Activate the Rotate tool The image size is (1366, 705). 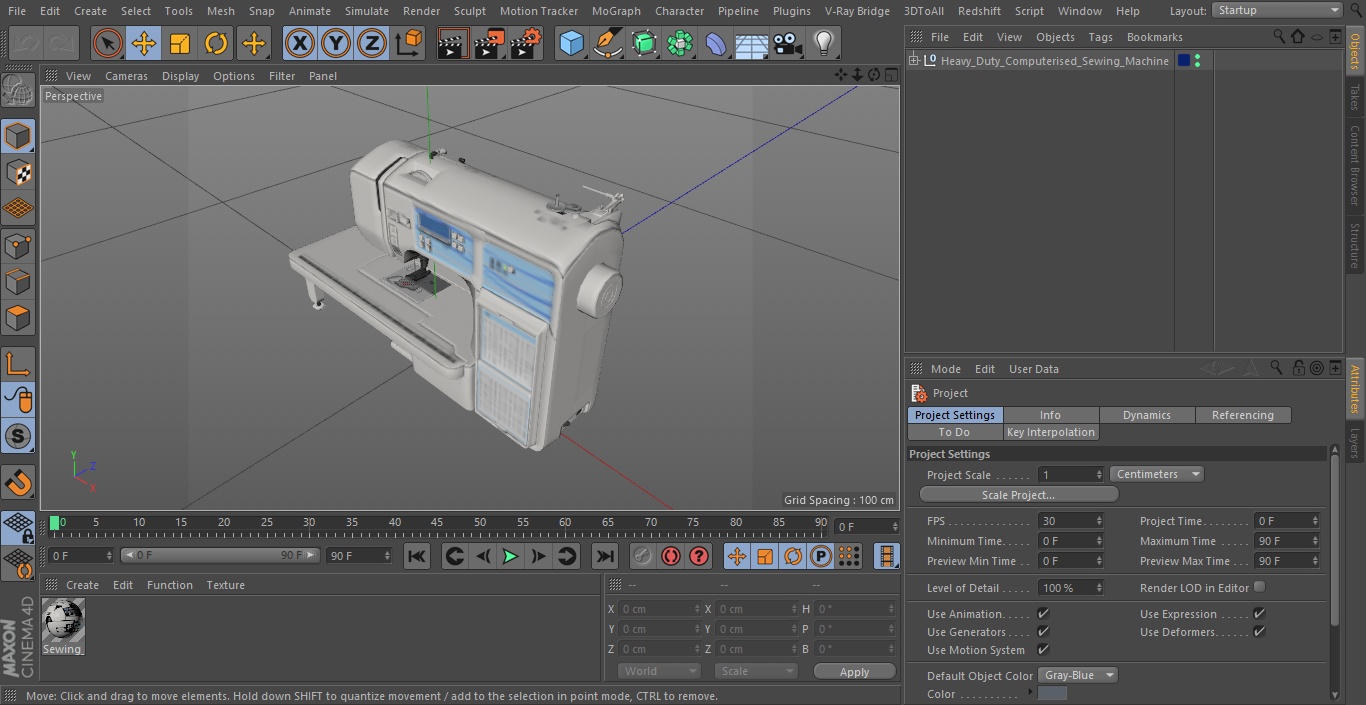tap(216, 43)
